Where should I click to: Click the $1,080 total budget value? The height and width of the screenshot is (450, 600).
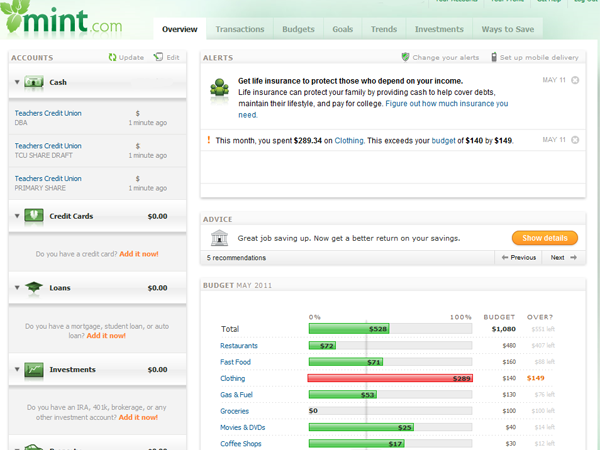504,329
